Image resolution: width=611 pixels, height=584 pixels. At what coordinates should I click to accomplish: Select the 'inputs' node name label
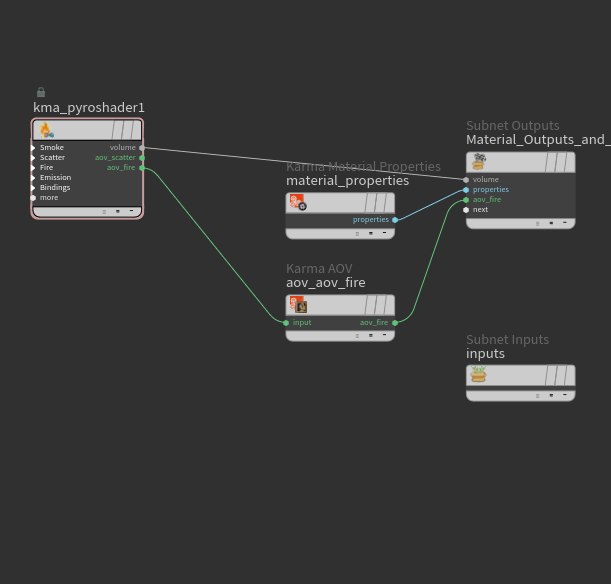[485, 354]
